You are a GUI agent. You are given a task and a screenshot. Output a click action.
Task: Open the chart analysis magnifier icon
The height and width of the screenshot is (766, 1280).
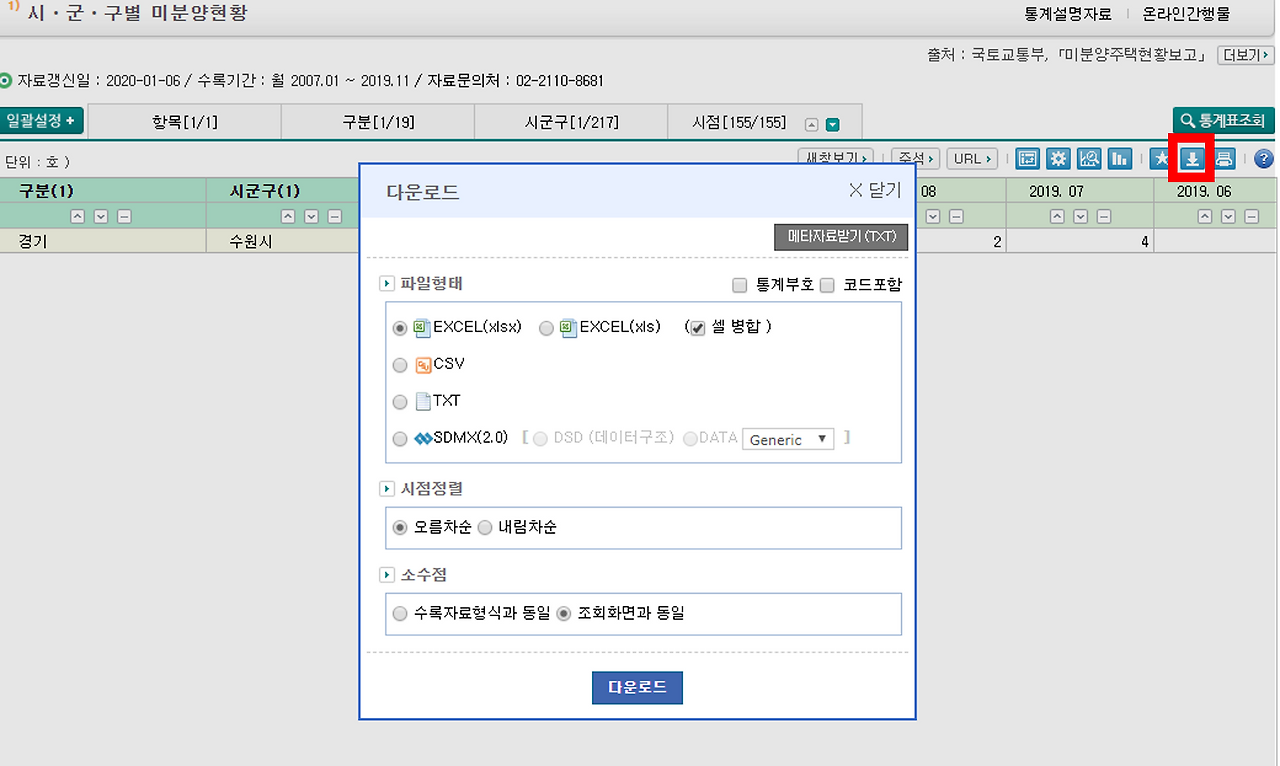(x=1088, y=158)
